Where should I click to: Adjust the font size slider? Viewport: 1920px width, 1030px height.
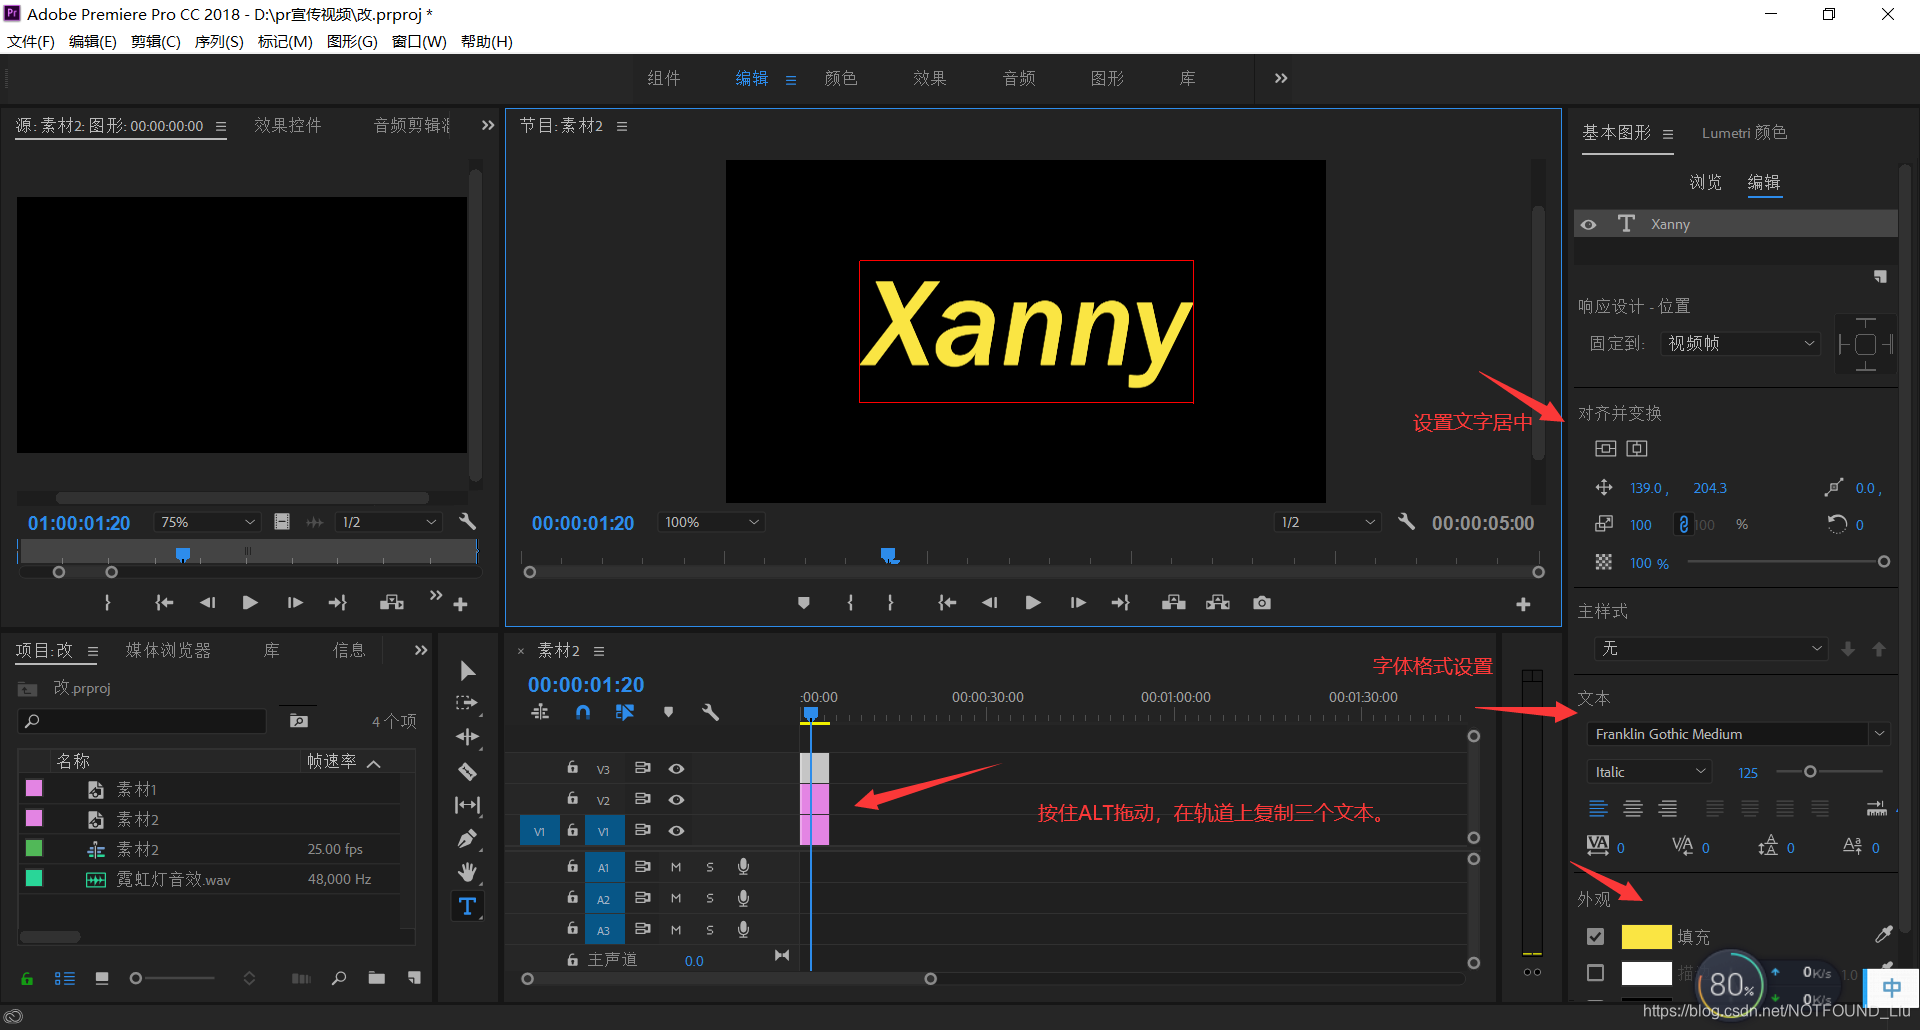(x=1810, y=771)
